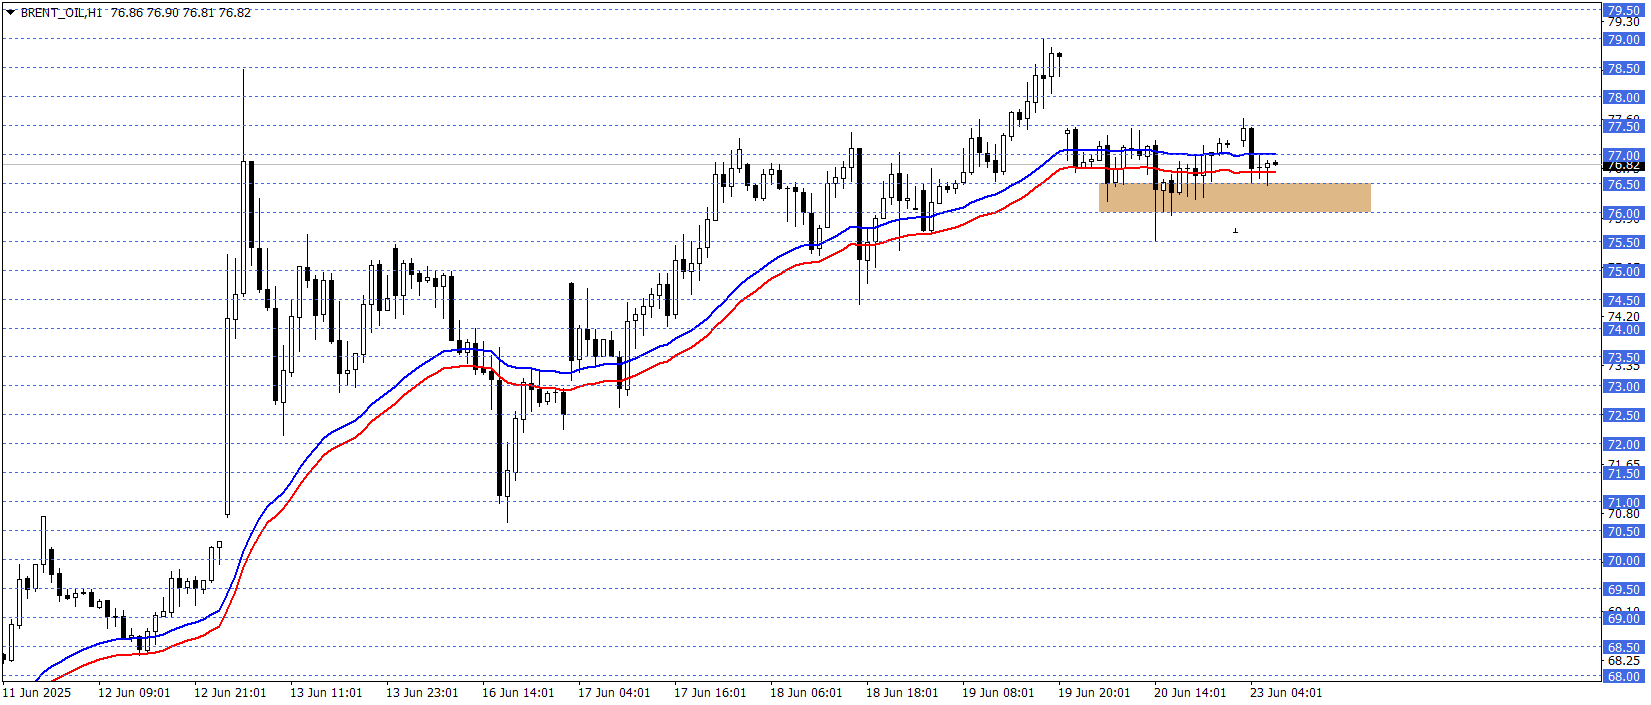Click the 72.00 price level label
1651x705 pixels.
tap(1624, 444)
